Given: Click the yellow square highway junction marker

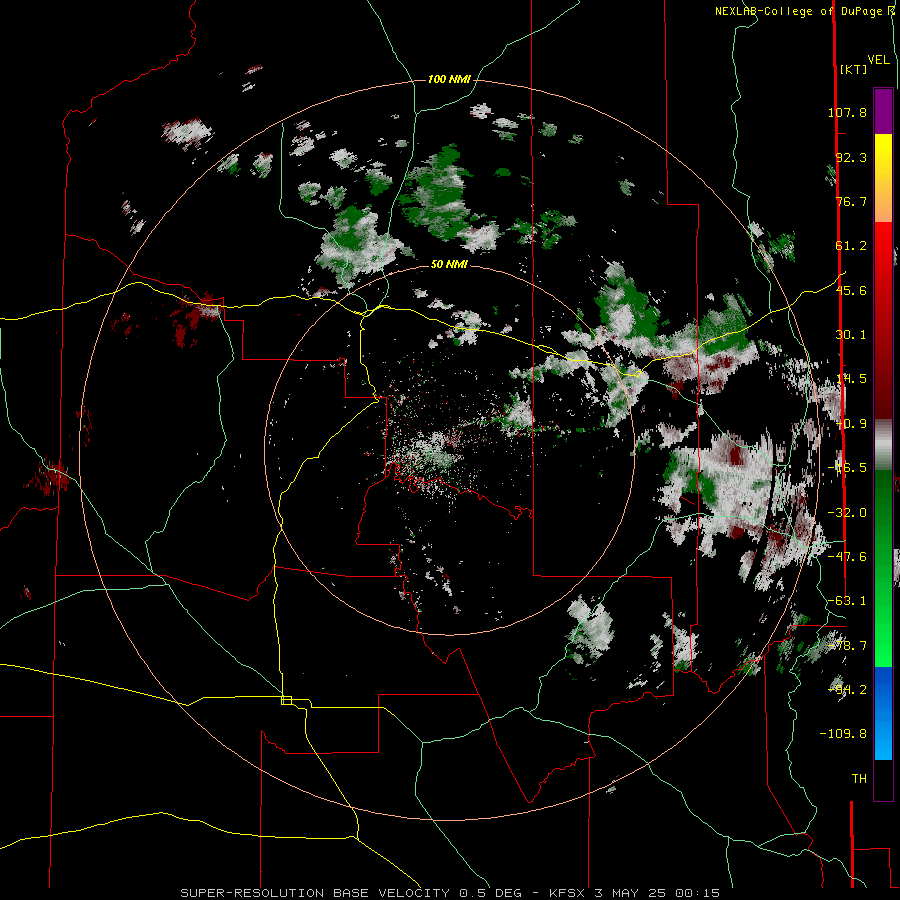Looking at the screenshot, I should point(286,700).
